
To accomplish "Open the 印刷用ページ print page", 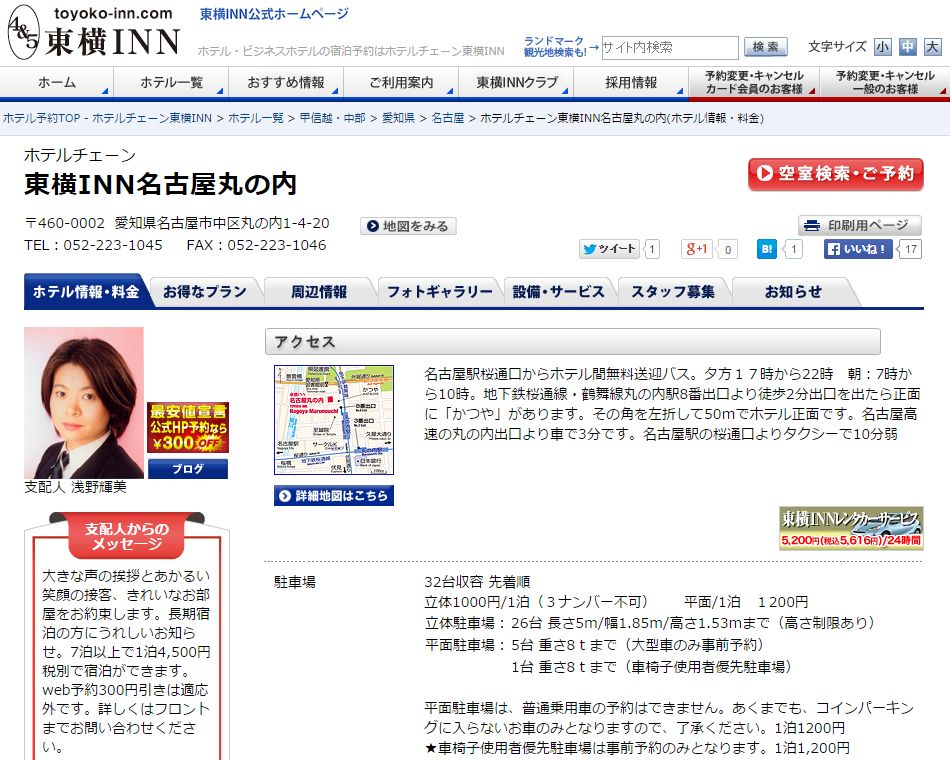I will point(860,225).
